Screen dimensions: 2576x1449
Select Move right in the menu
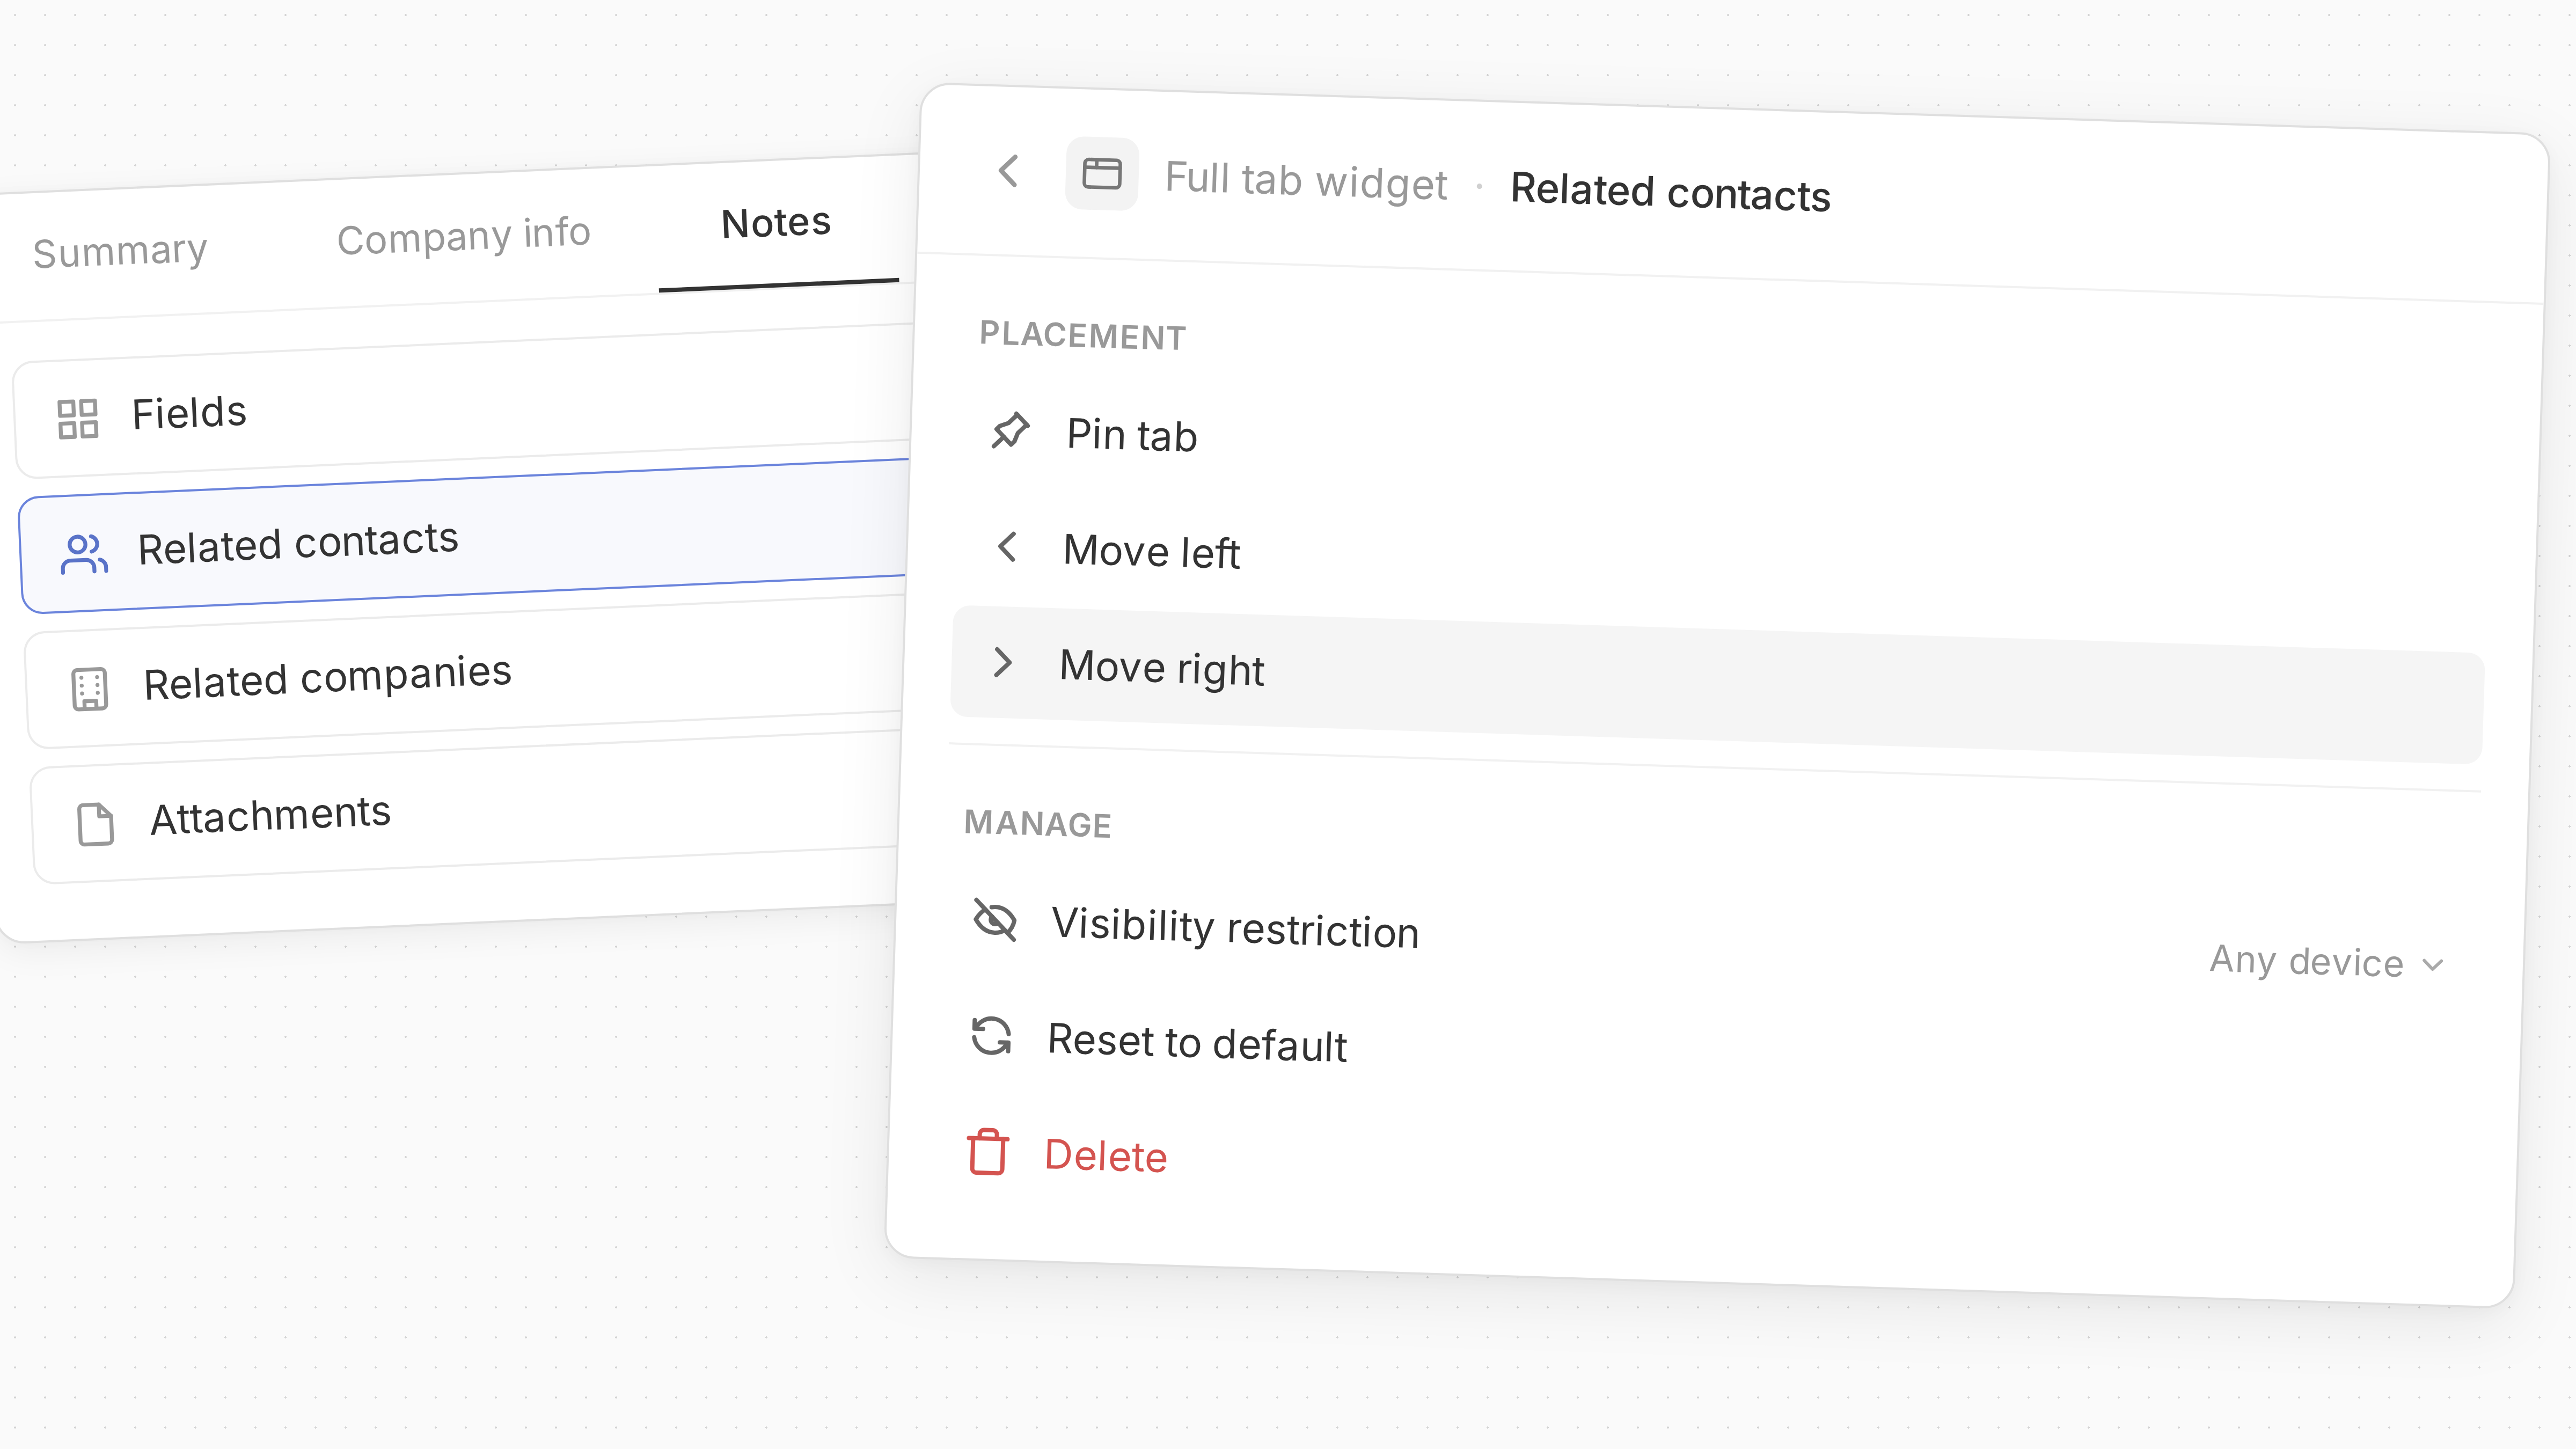tap(1163, 667)
